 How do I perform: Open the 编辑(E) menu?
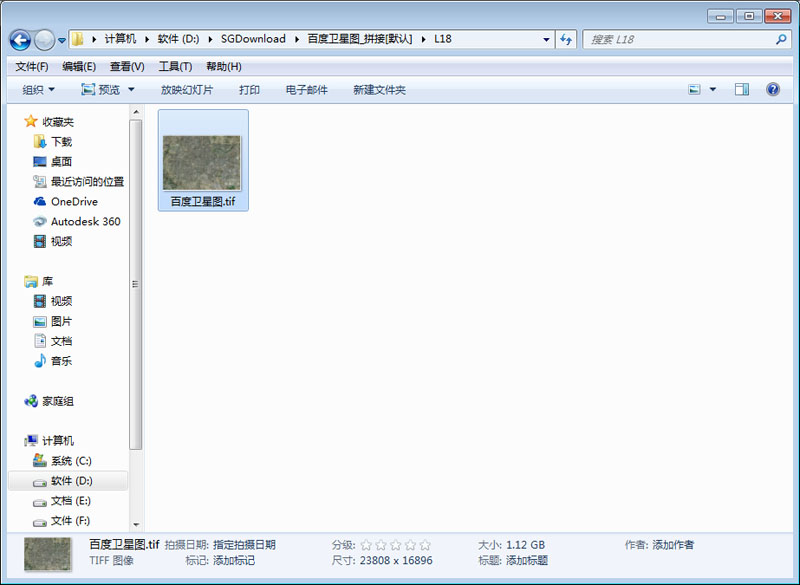[x=79, y=66]
